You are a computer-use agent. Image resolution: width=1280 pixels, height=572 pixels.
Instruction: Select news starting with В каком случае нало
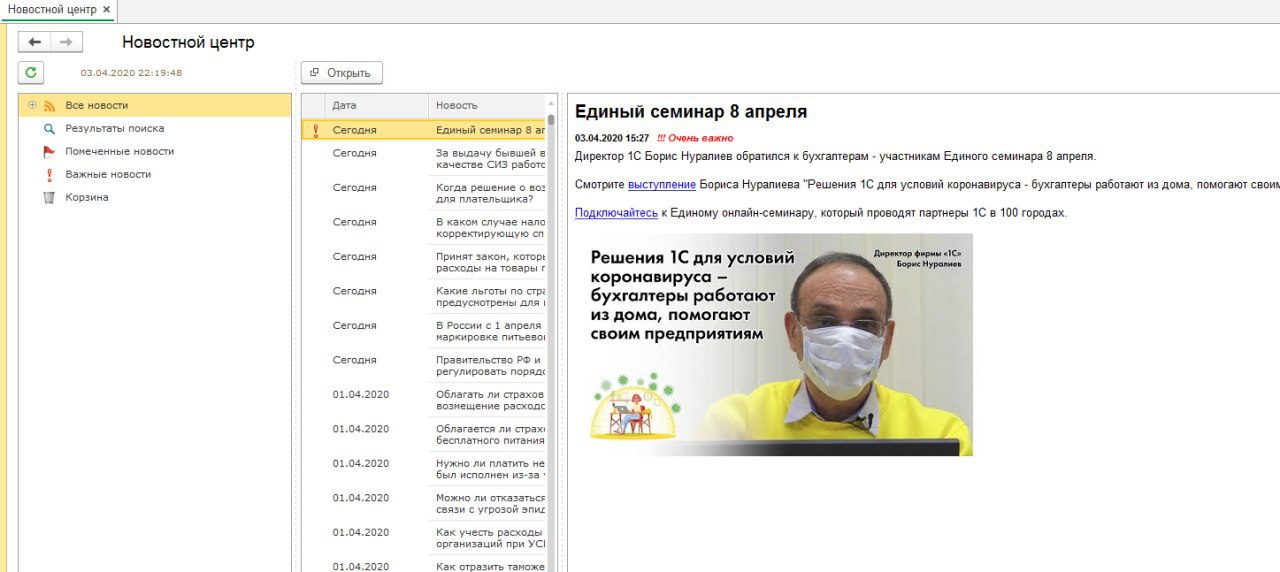(x=424, y=228)
